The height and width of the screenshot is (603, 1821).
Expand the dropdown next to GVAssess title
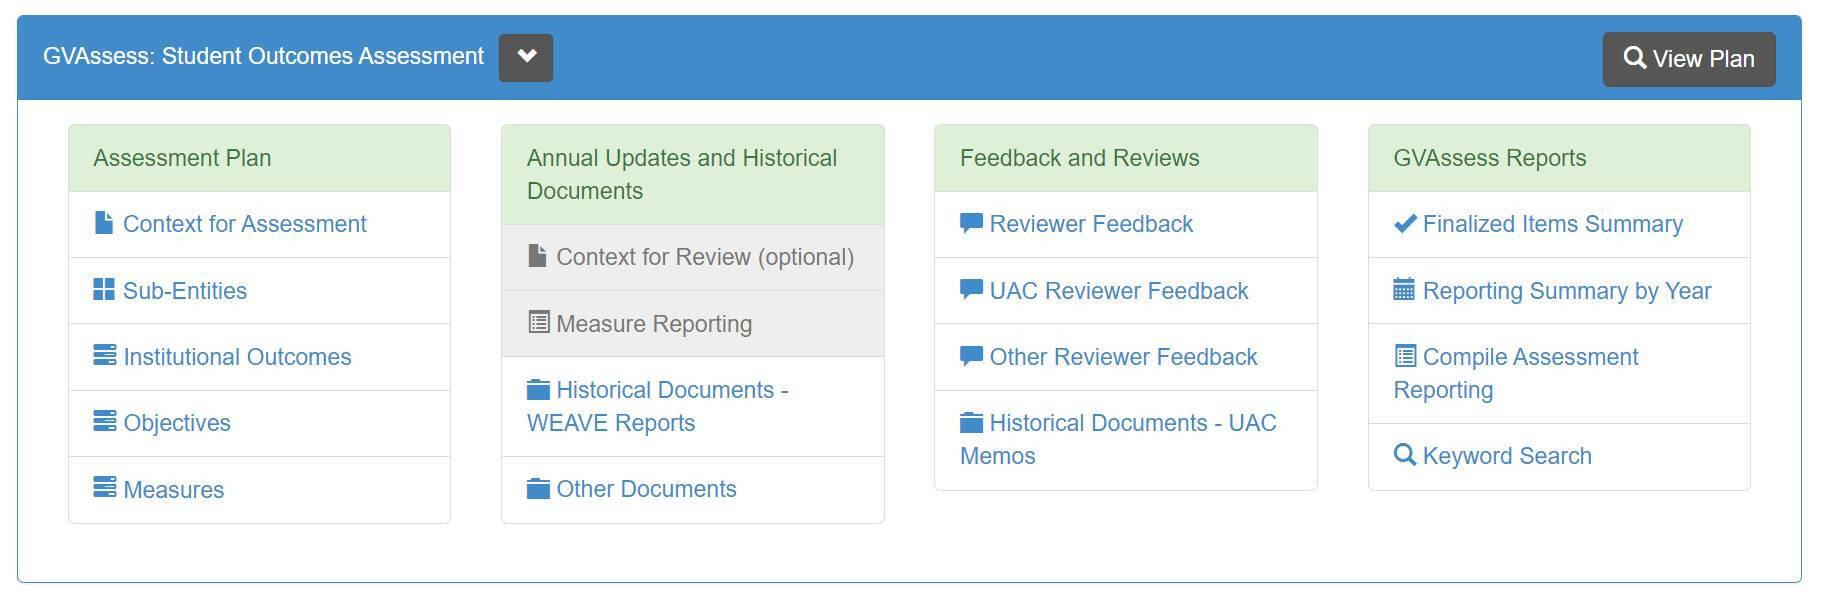pyautogui.click(x=527, y=57)
